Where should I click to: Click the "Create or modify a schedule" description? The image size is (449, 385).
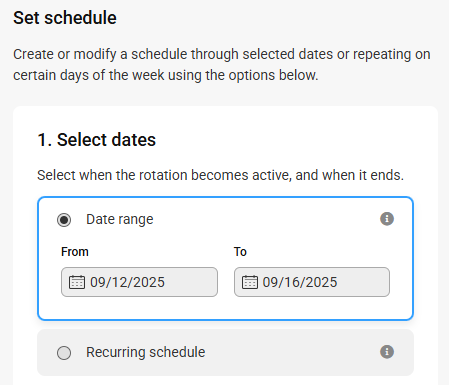click(222, 65)
